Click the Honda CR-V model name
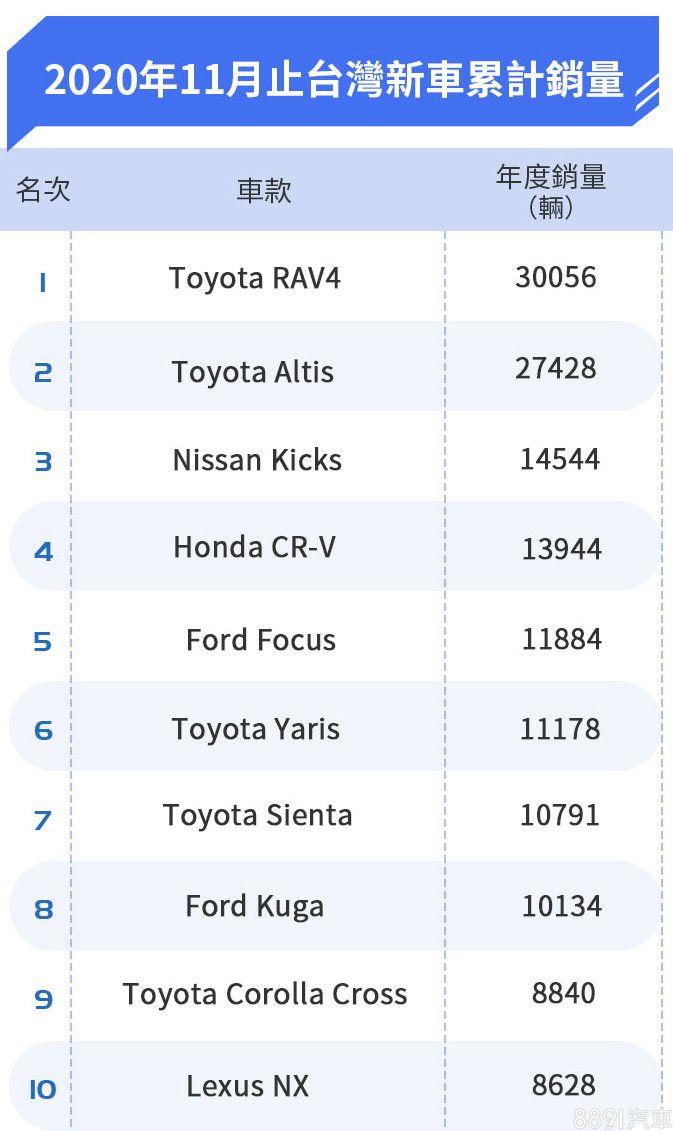This screenshot has width=673, height=1131. pyautogui.click(x=255, y=547)
